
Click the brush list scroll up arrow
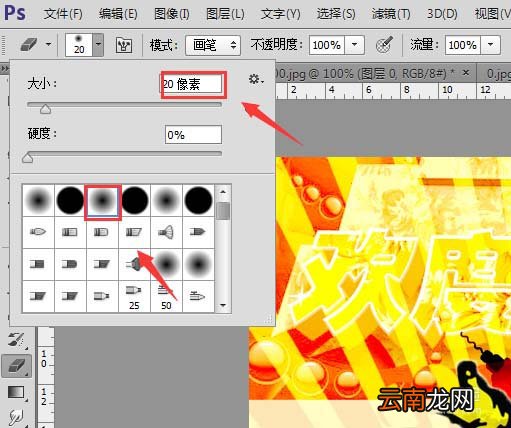pyautogui.click(x=223, y=192)
